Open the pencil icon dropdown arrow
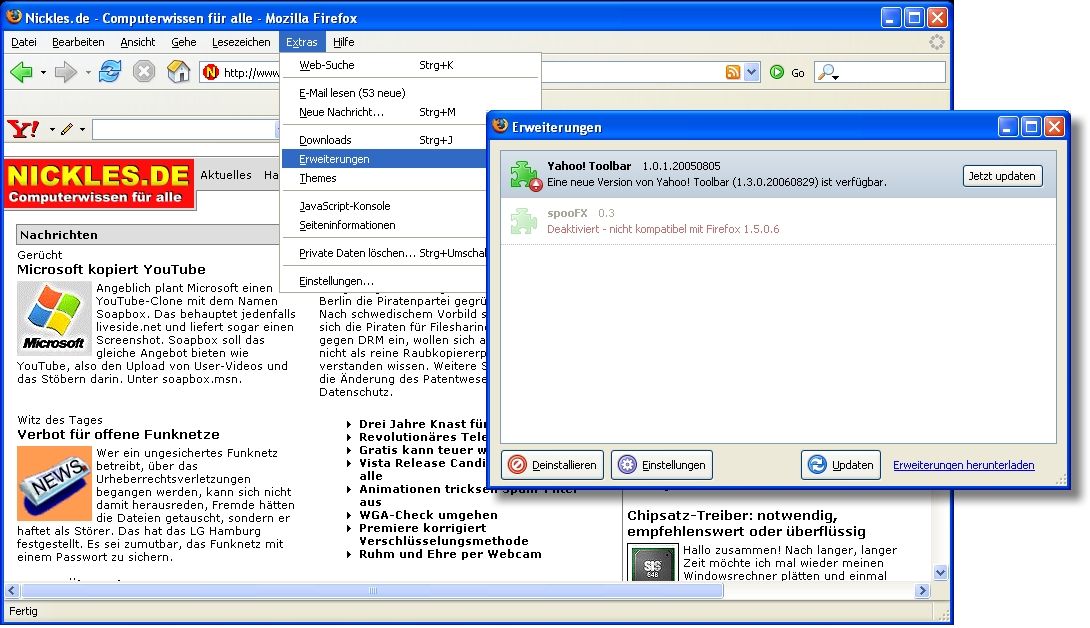1090x628 pixels. [82, 129]
